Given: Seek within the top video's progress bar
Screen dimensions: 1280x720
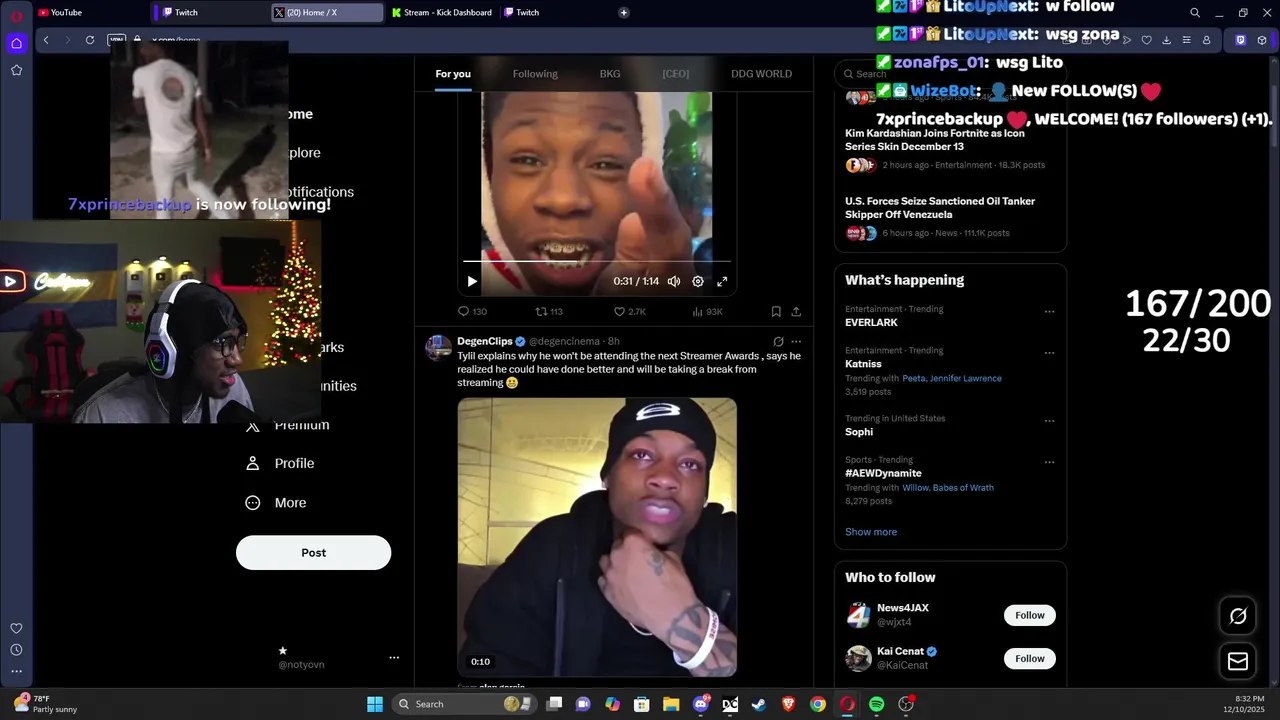Looking at the screenshot, I should 597,263.
